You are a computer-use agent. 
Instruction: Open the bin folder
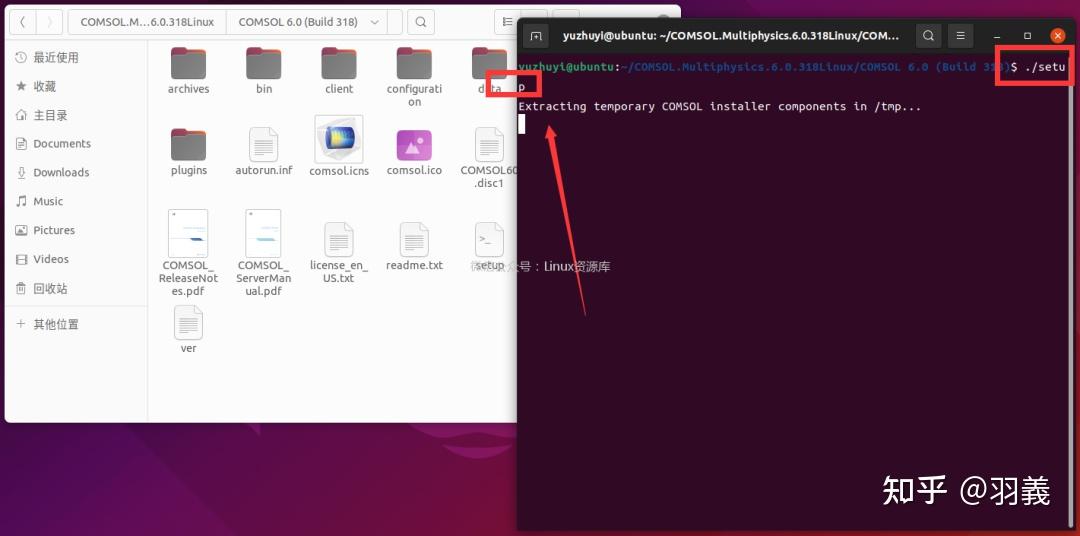click(x=264, y=63)
